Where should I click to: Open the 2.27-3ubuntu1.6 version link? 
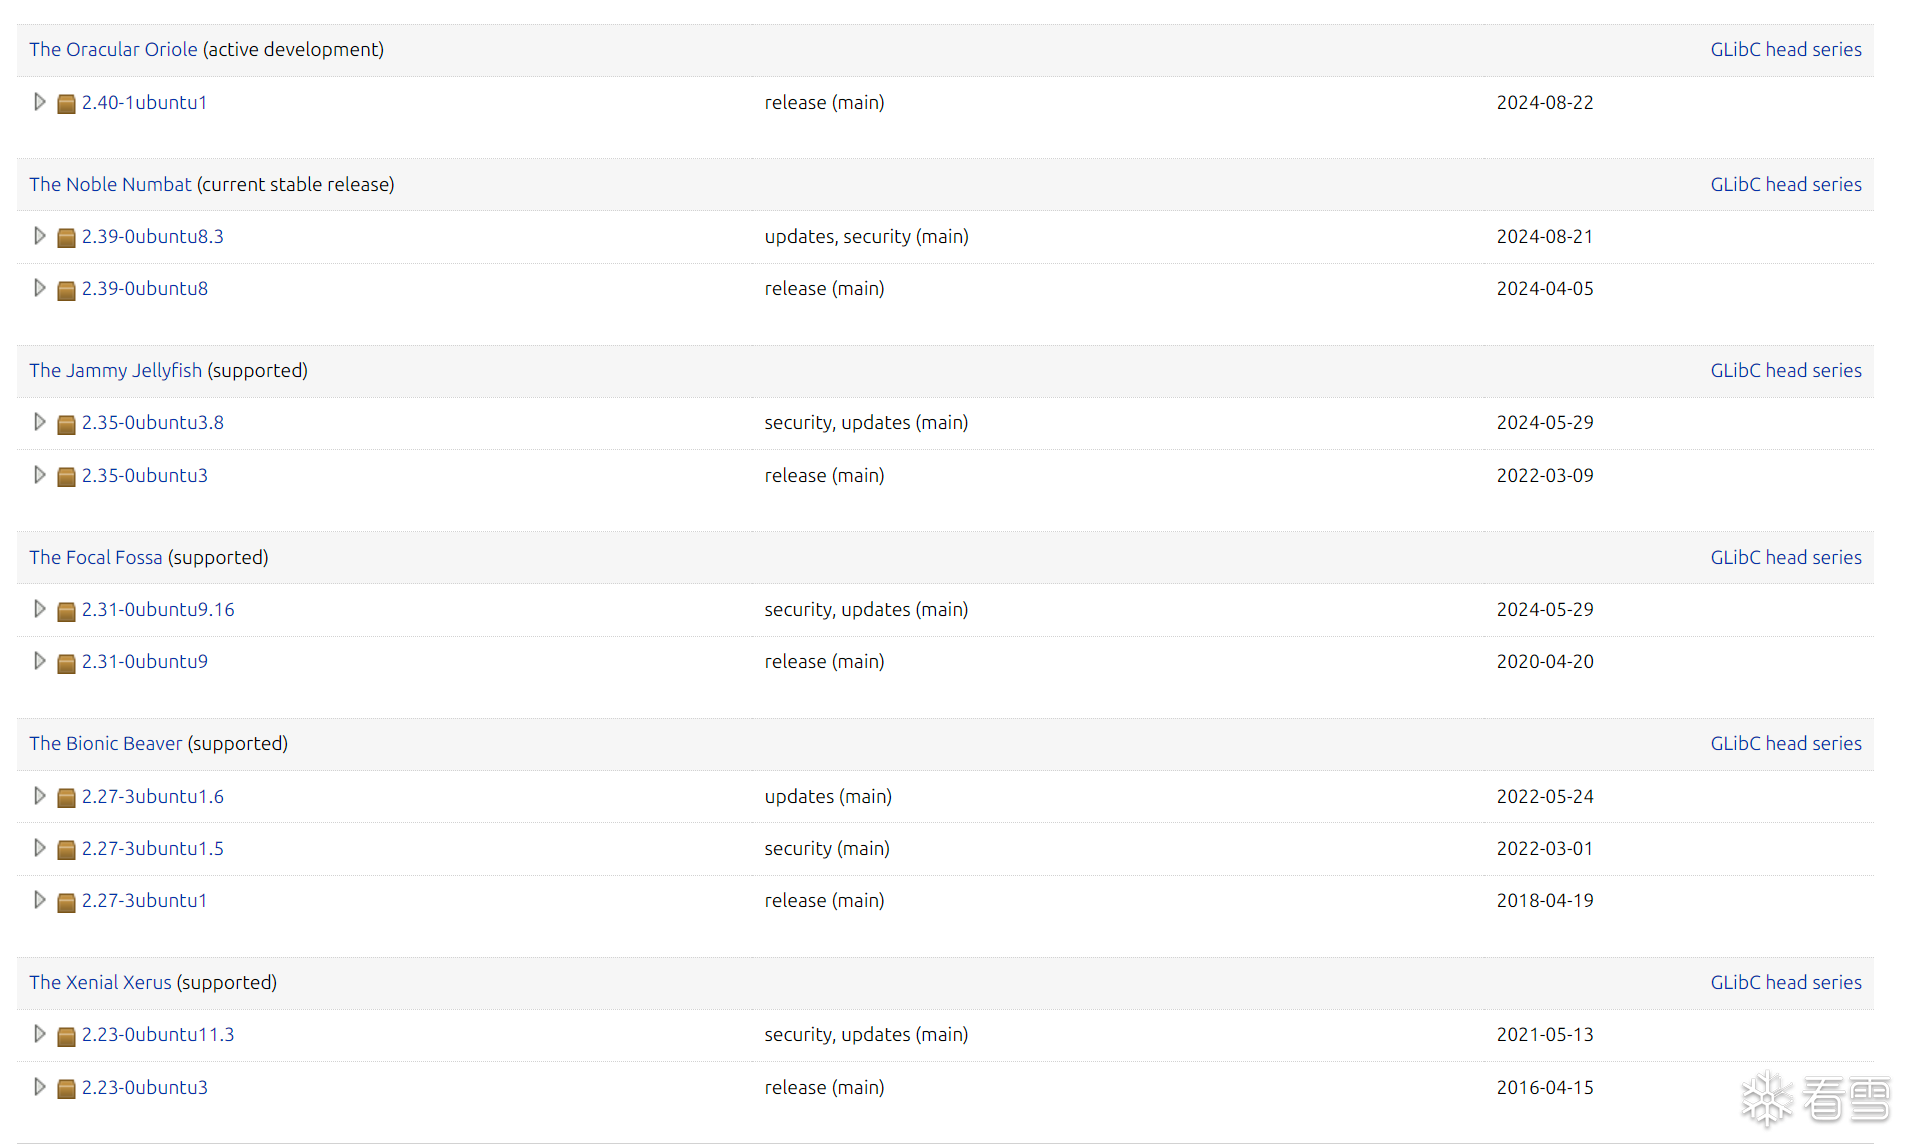pyautogui.click(x=152, y=796)
